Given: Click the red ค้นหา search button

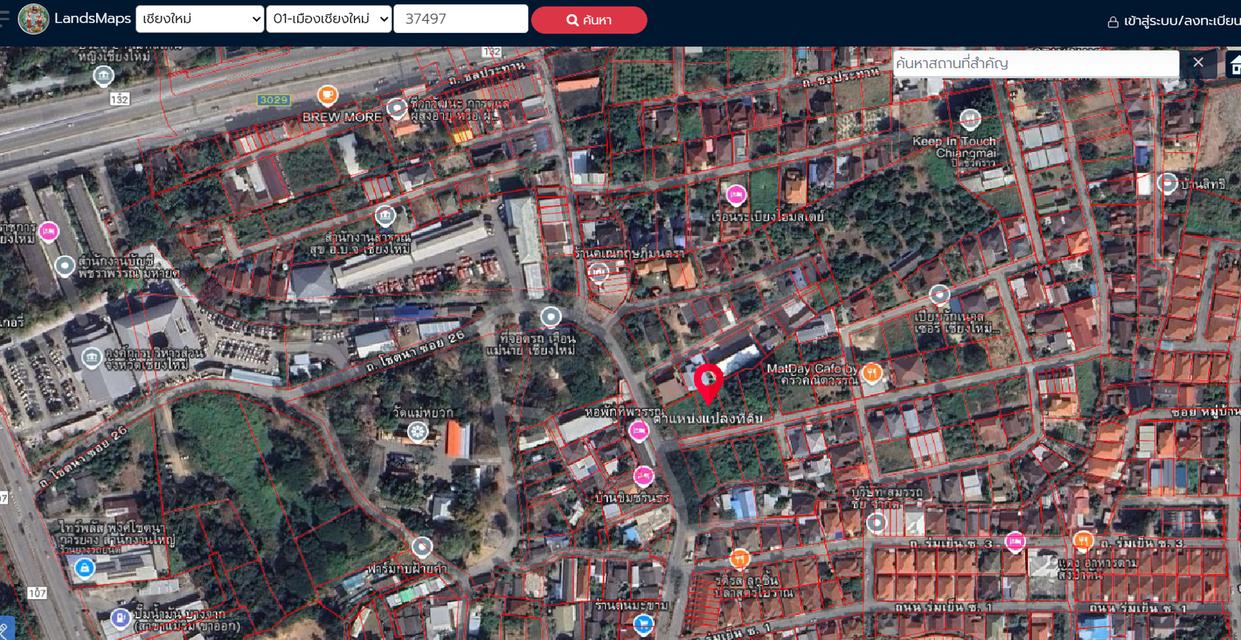Looking at the screenshot, I should click(589, 20).
